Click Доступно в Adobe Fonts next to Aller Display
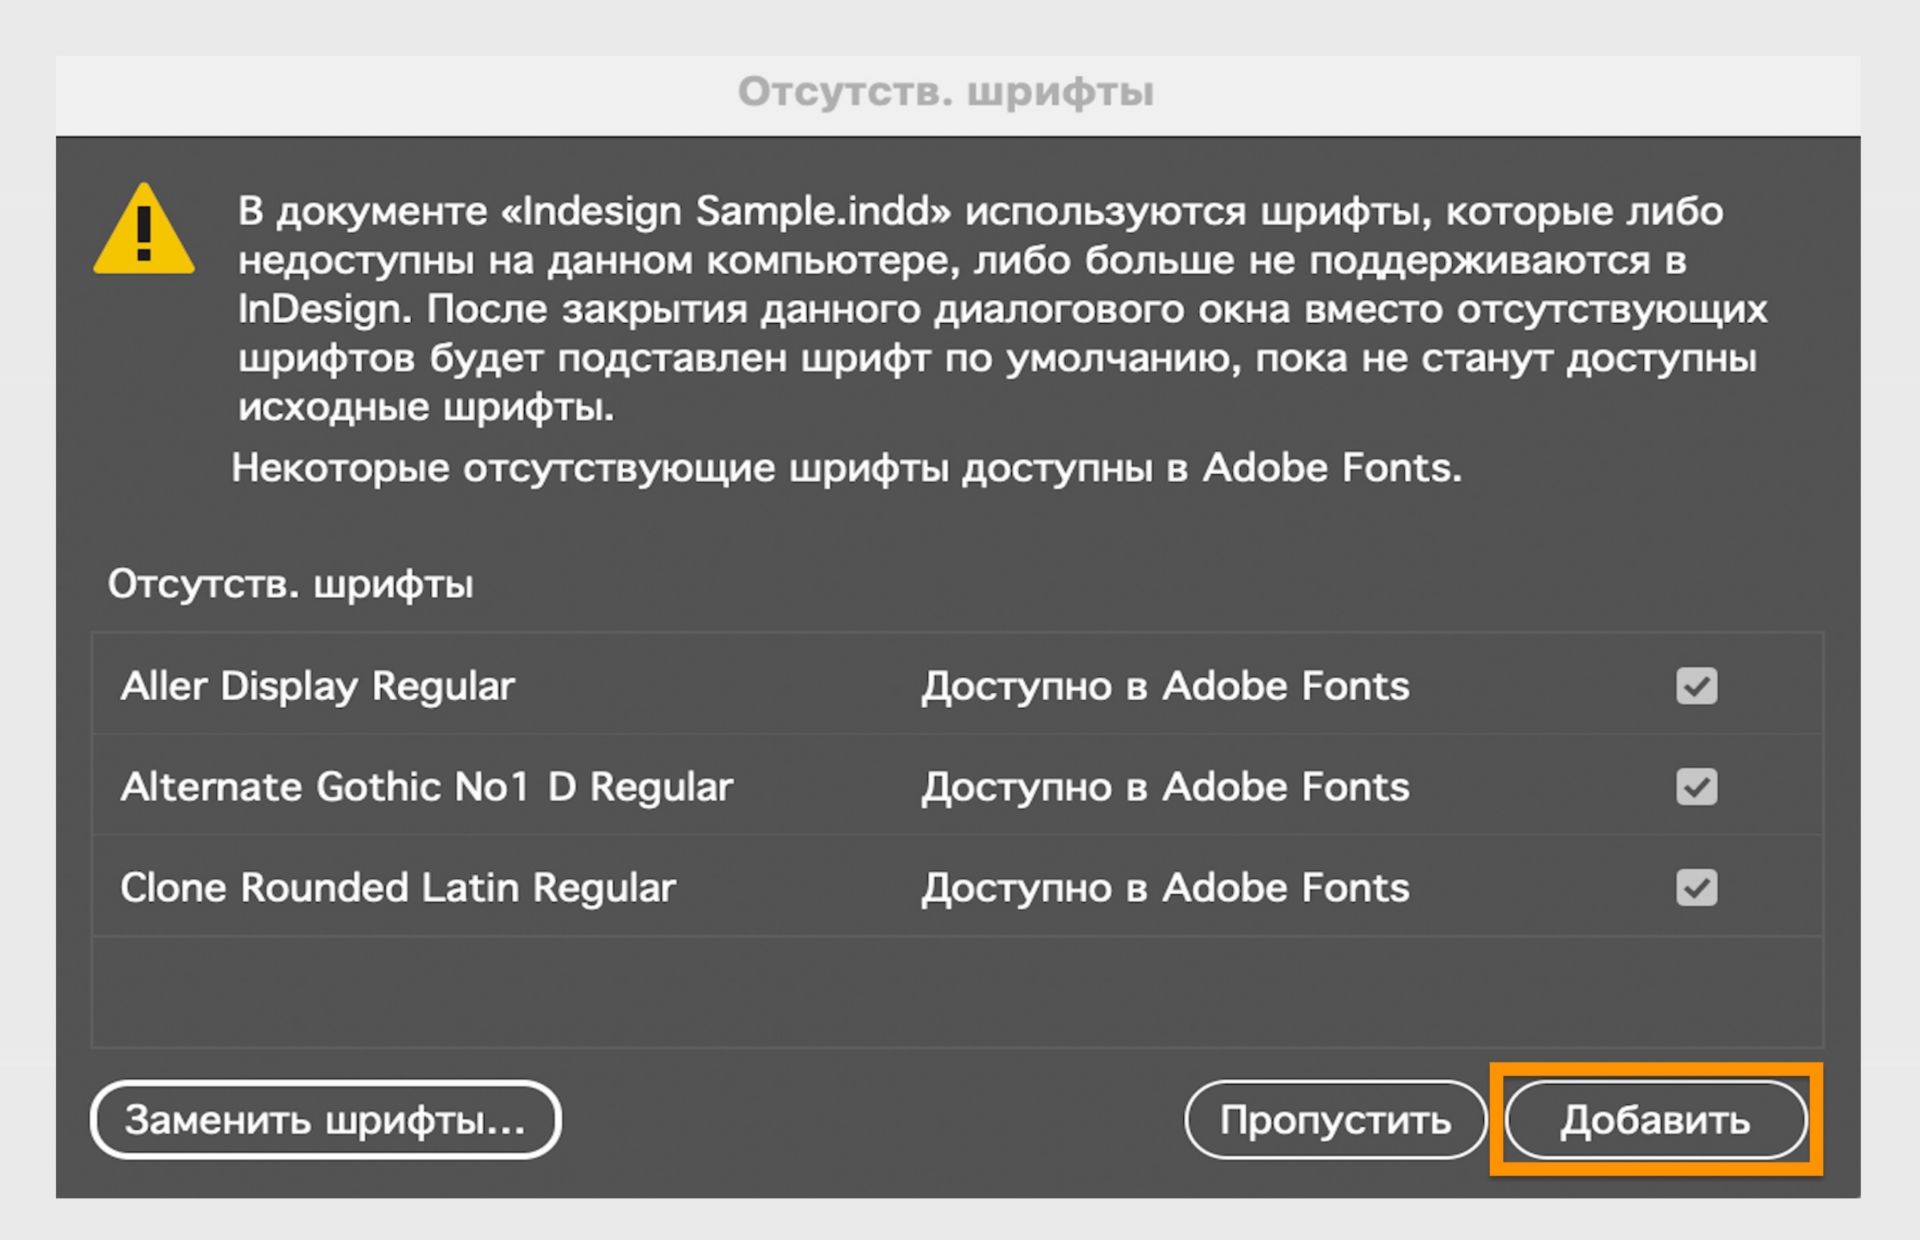 pyautogui.click(x=1165, y=686)
